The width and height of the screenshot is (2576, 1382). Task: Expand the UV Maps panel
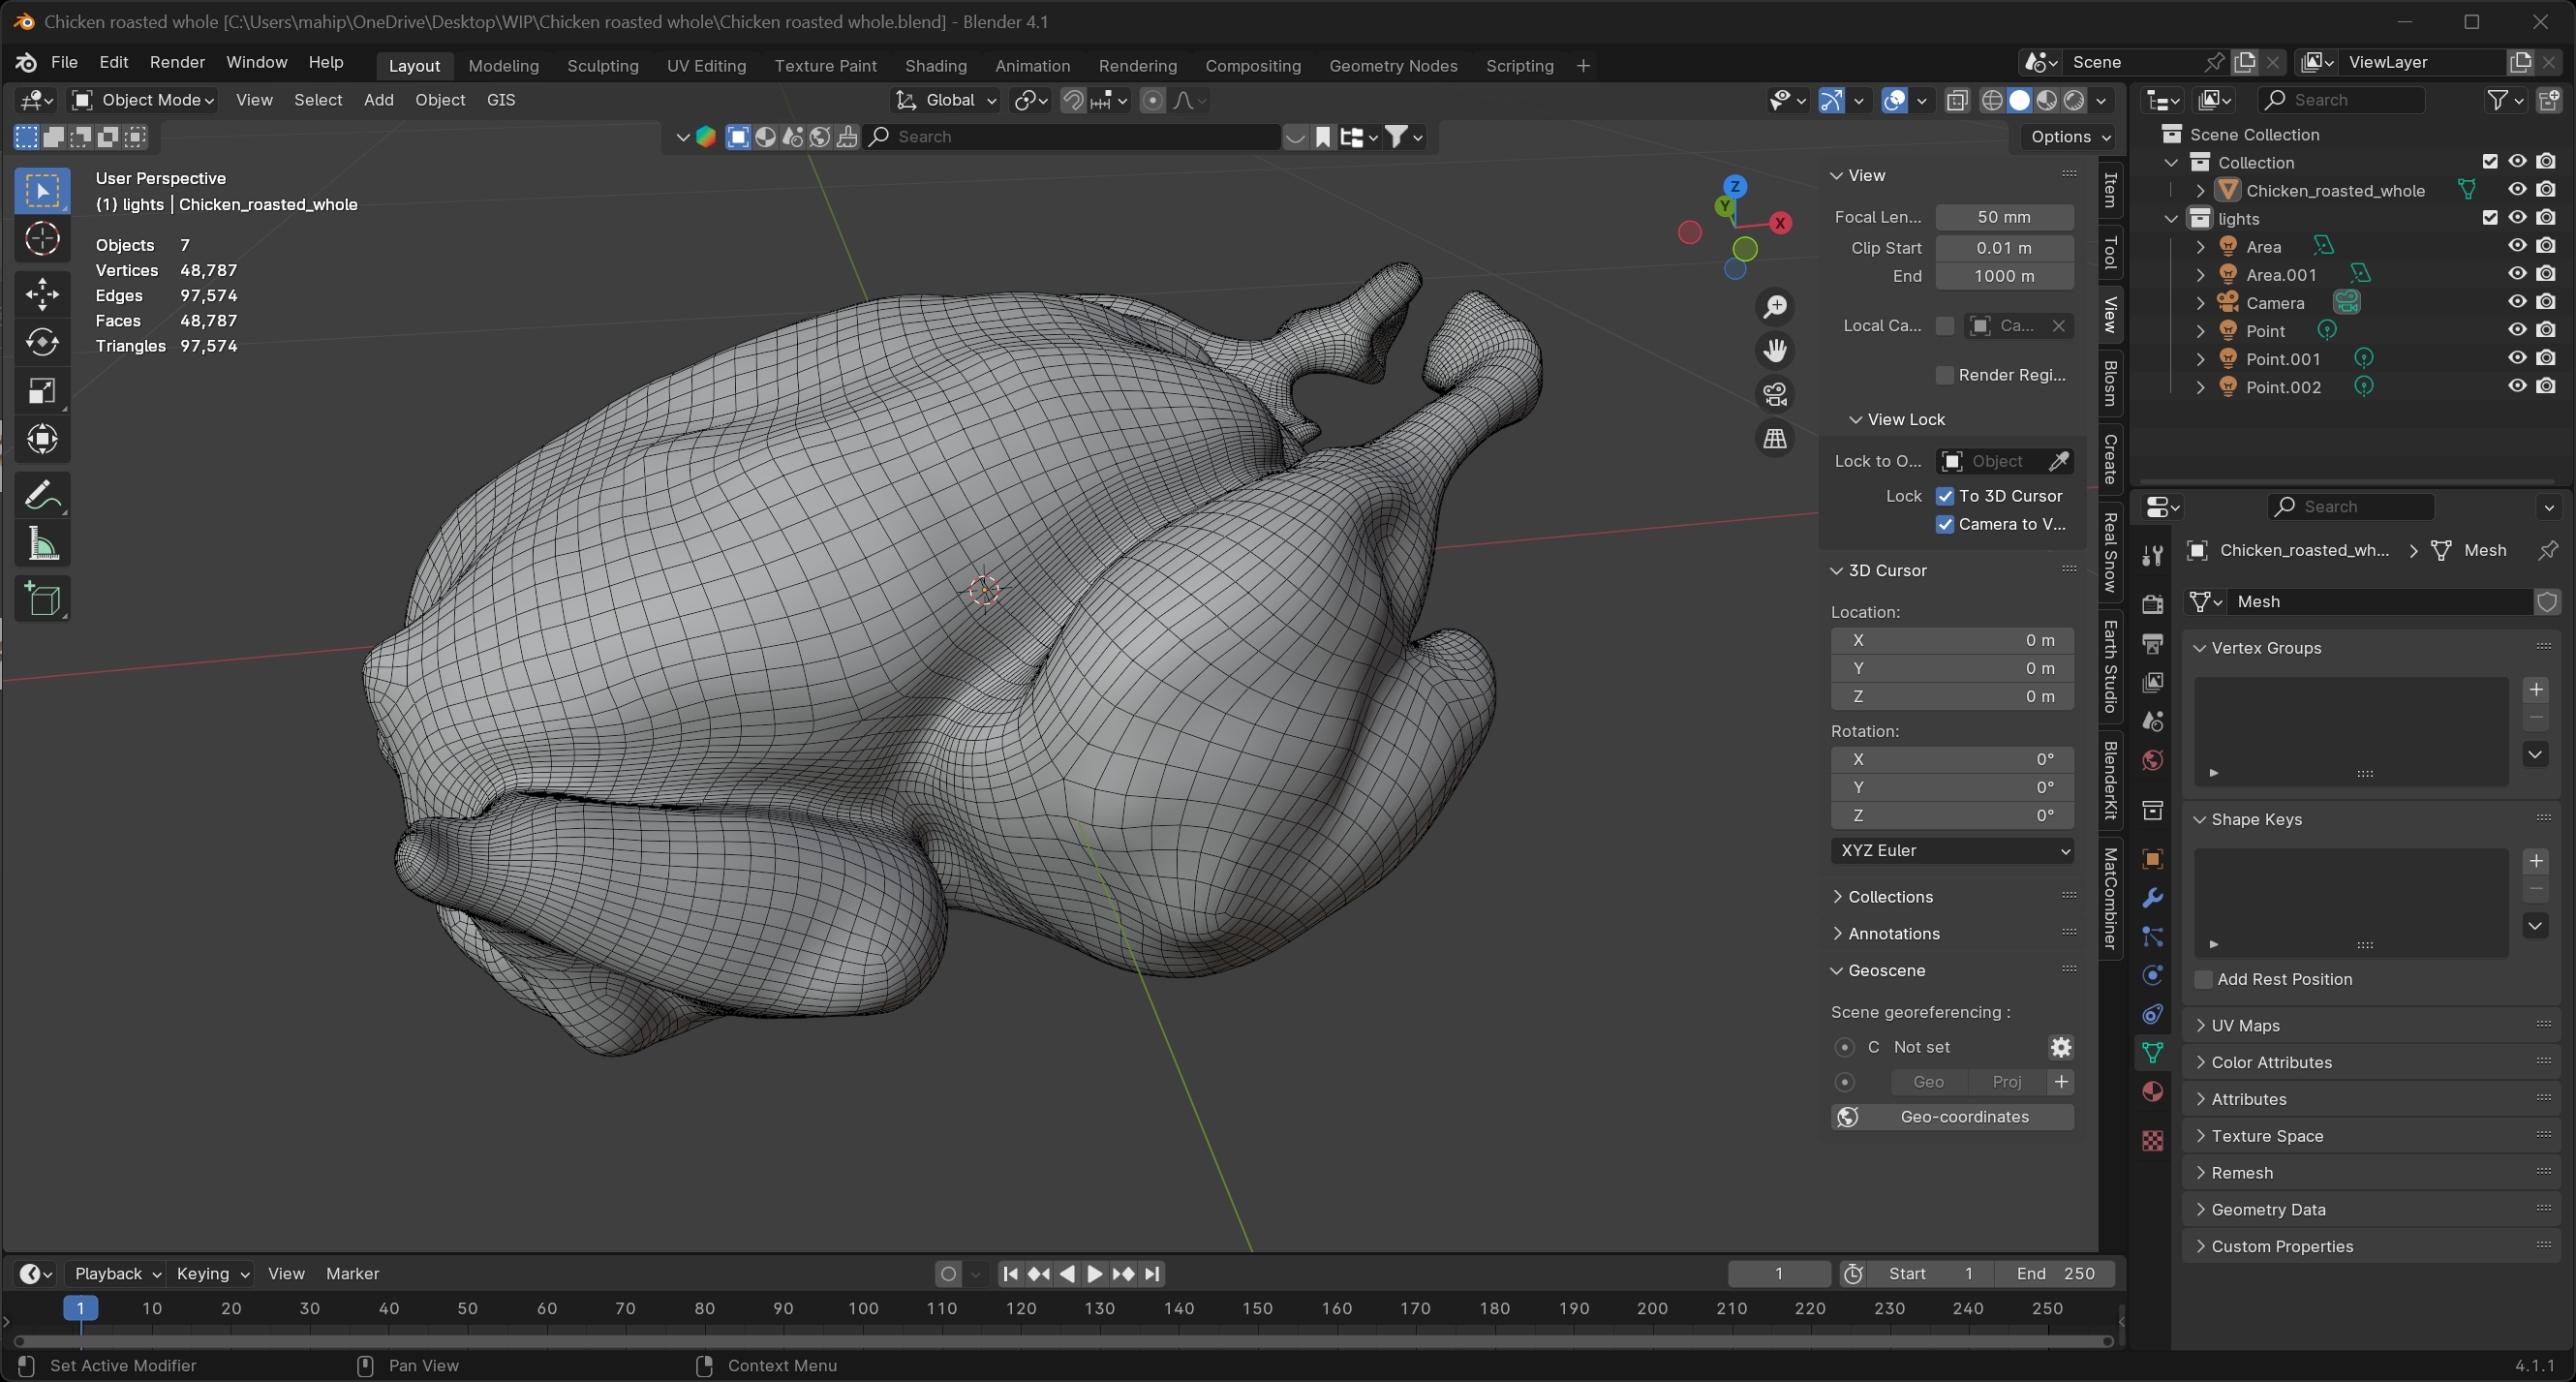pos(2245,1025)
